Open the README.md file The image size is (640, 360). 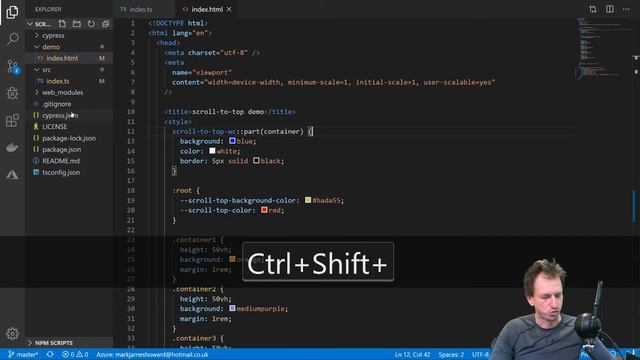60,161
